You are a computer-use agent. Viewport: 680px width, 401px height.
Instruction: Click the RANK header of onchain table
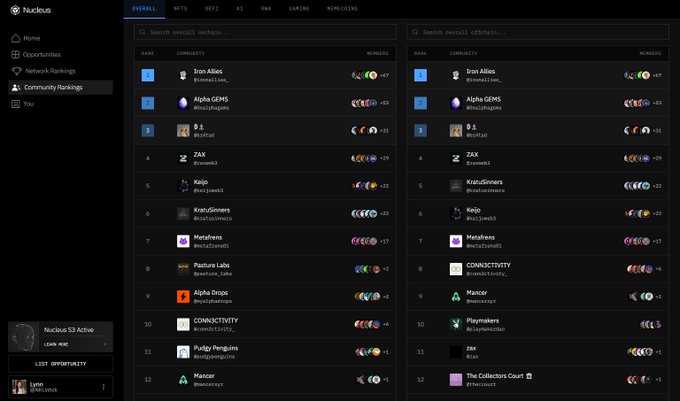(147, 53)
